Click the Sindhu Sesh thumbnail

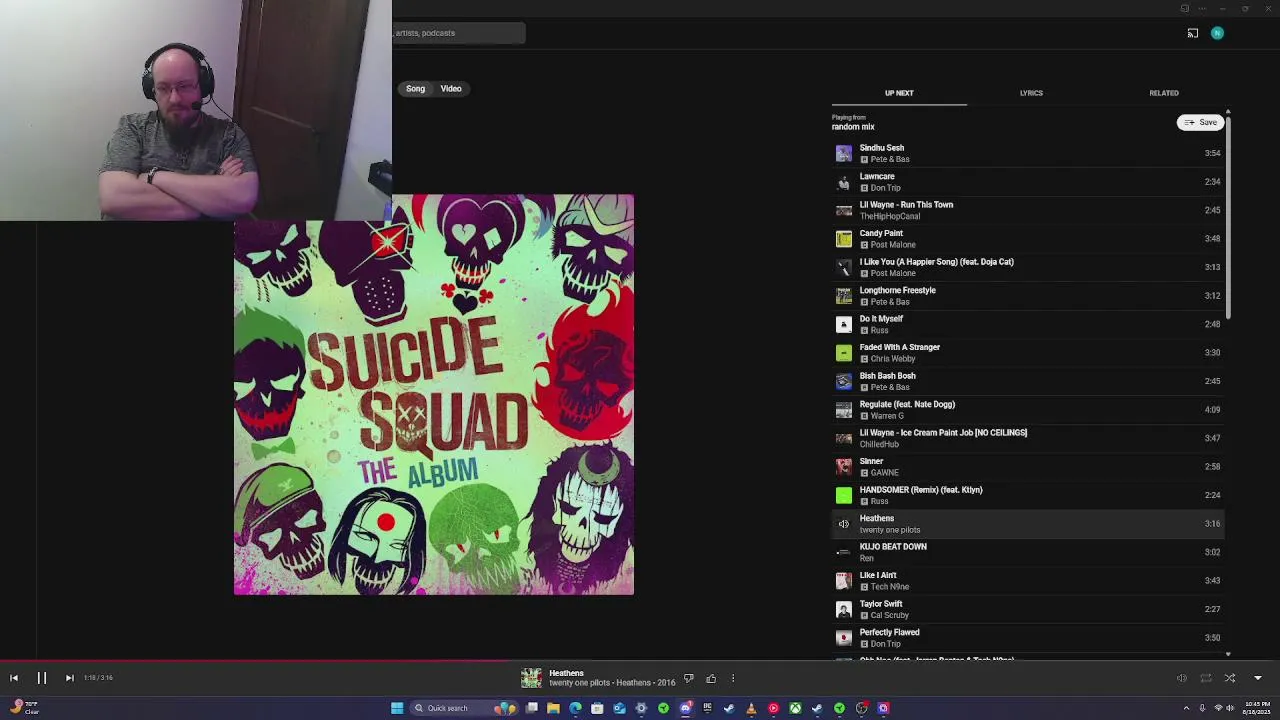click(x=844, y=153)
